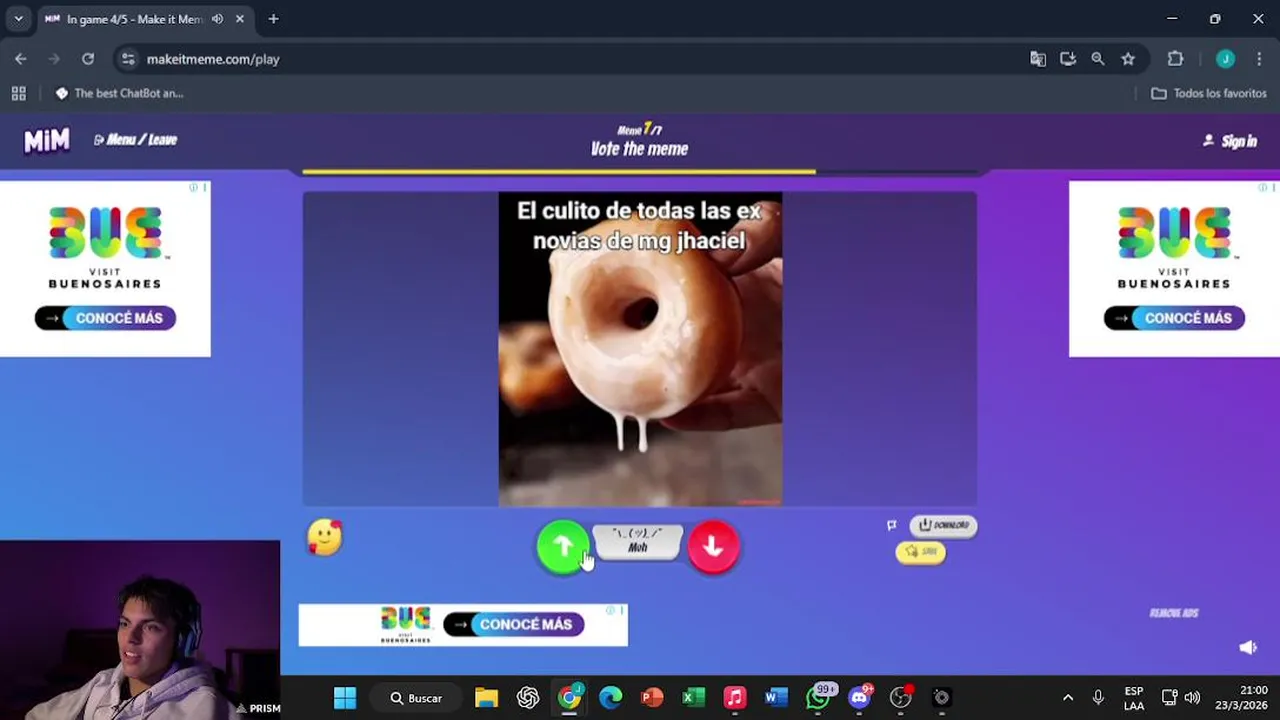Open the volume tray icon
This screenshot has height=720, width=1280.
[x=1192, y=698]
